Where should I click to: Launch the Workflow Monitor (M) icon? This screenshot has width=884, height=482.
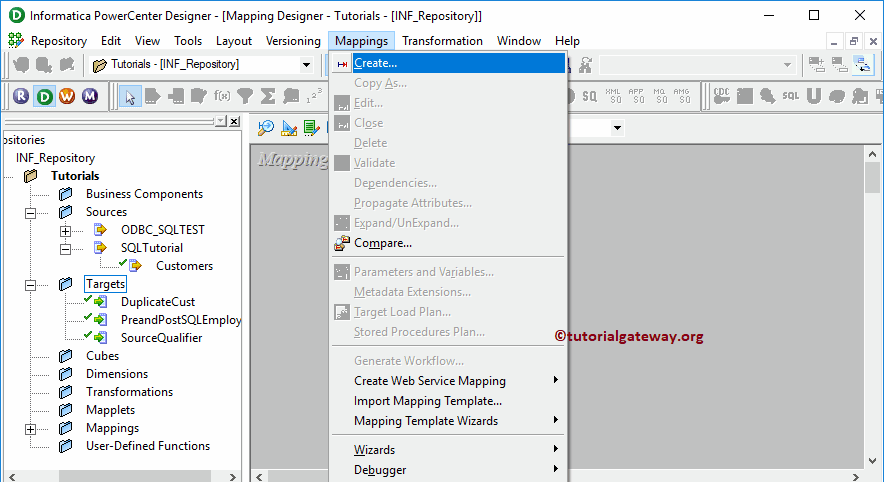coord(90,96)
